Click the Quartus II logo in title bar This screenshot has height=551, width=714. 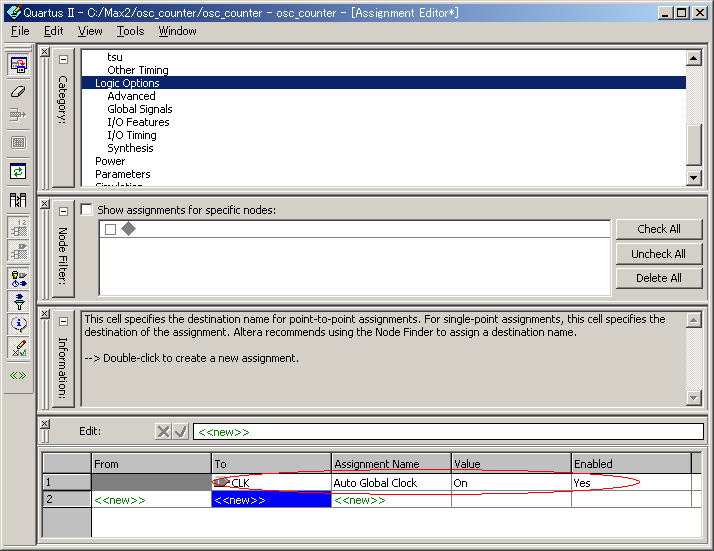click(14, 12)
